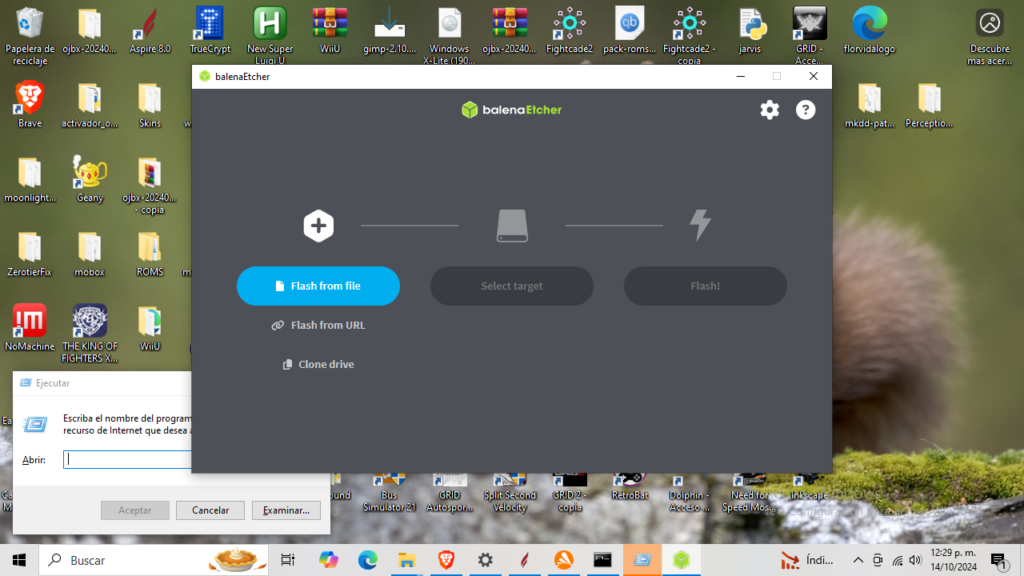
Task: Select the moonlight folder on desktop
Action: tap(29, 180)
